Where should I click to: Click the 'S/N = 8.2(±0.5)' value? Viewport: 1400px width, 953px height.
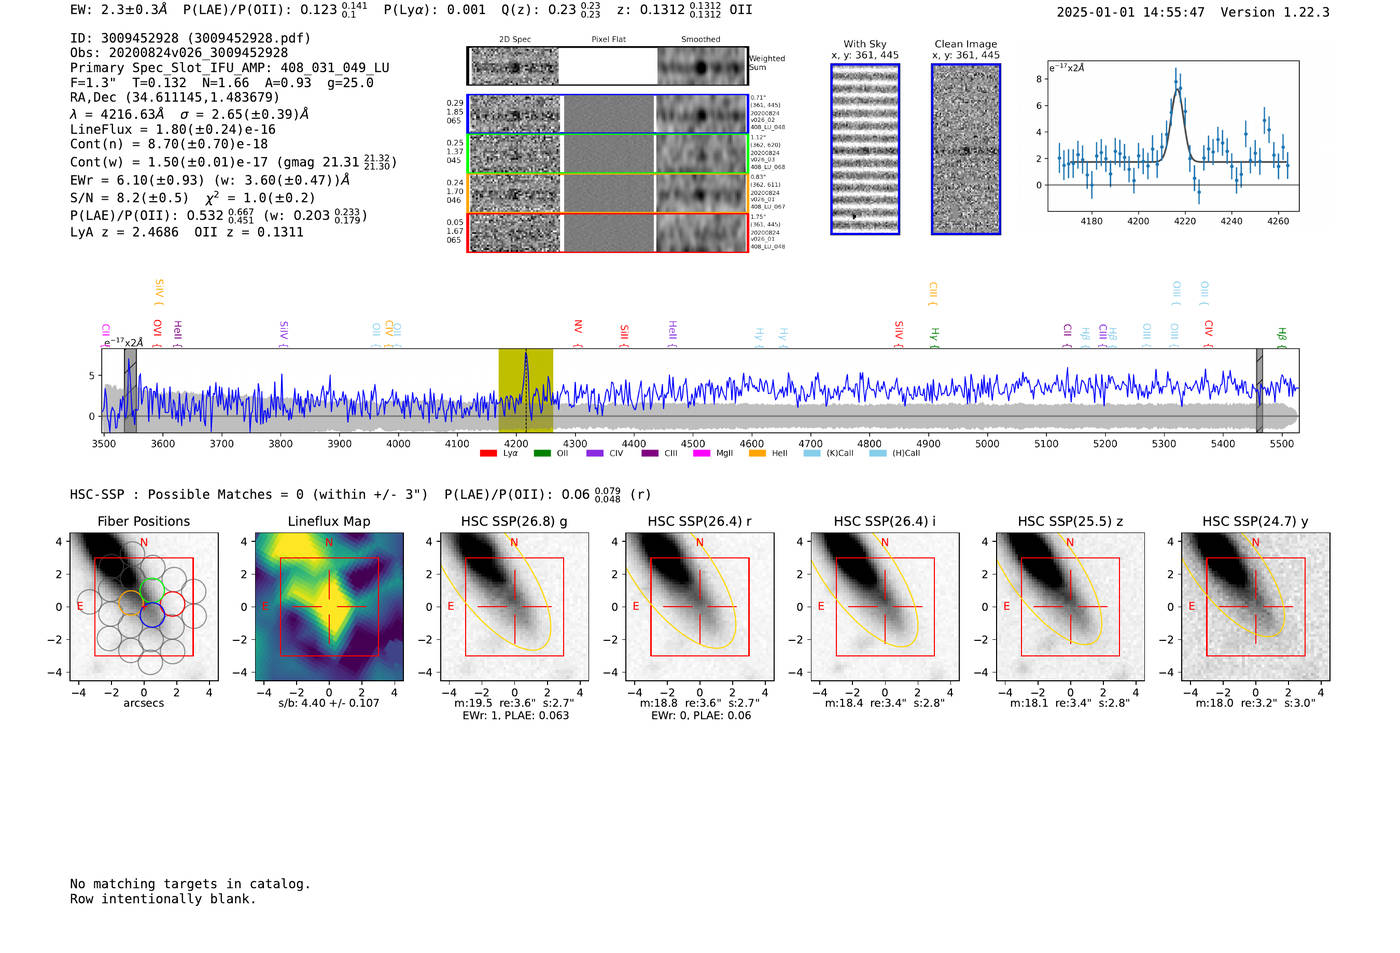coord(130,198)
